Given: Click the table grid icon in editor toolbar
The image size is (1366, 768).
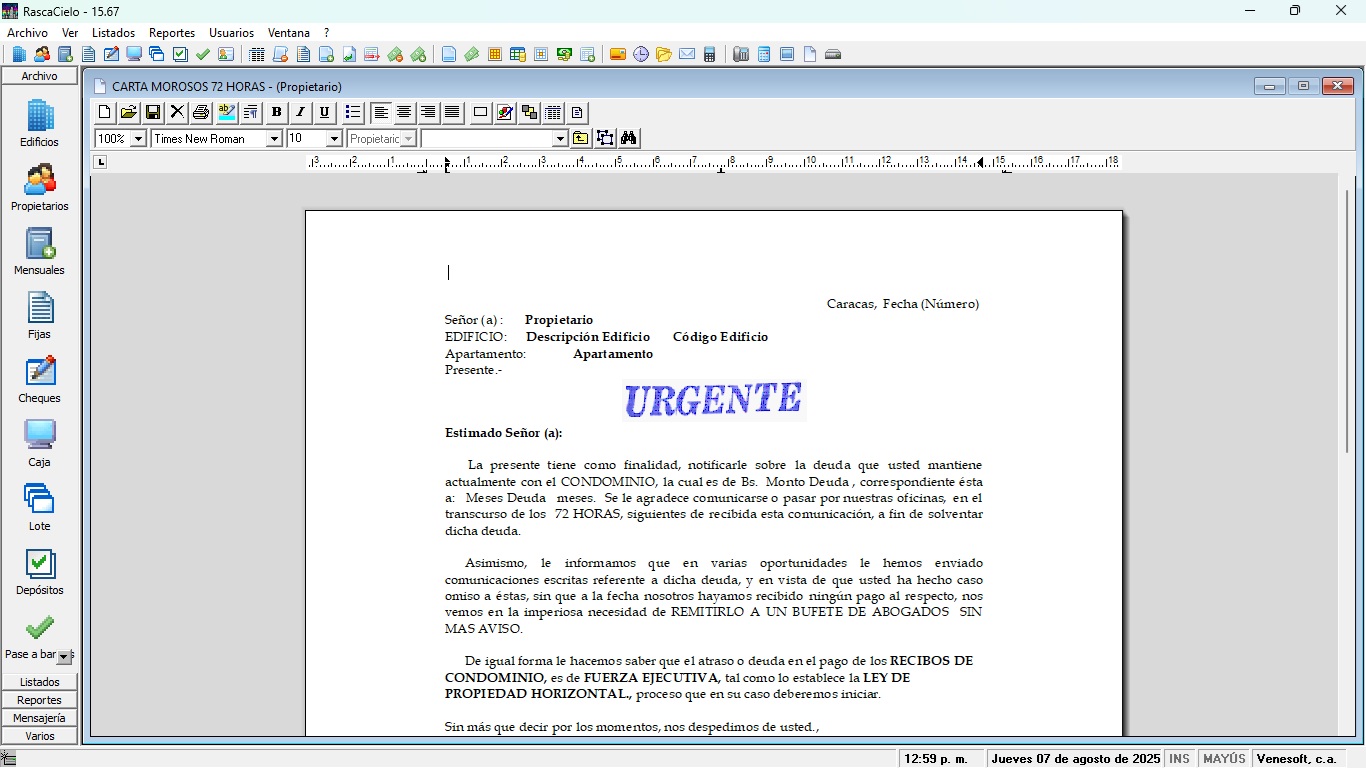Looking at the screenshot, I should click(553, 112).
